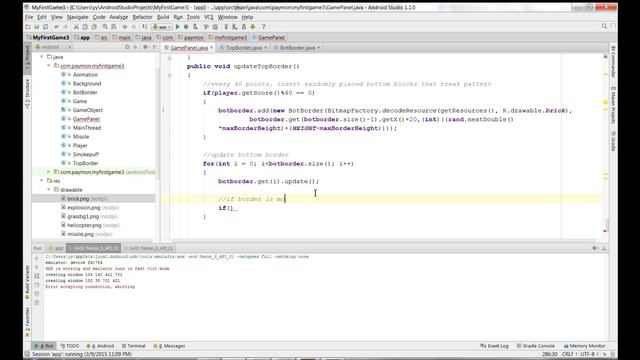Screen dimensions: 640x360
Task: Expand the androidTest package node
Action: click(x=49, y=172)
